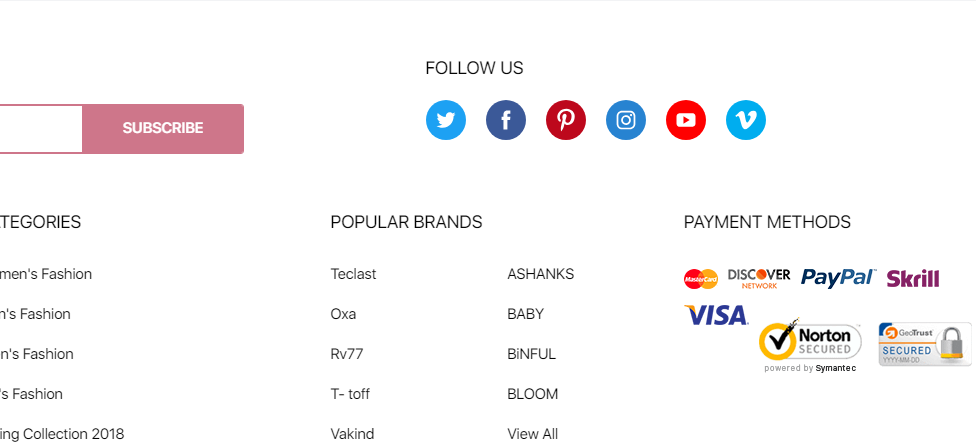Click the Skrill payment logo

(x=913, y=278)
